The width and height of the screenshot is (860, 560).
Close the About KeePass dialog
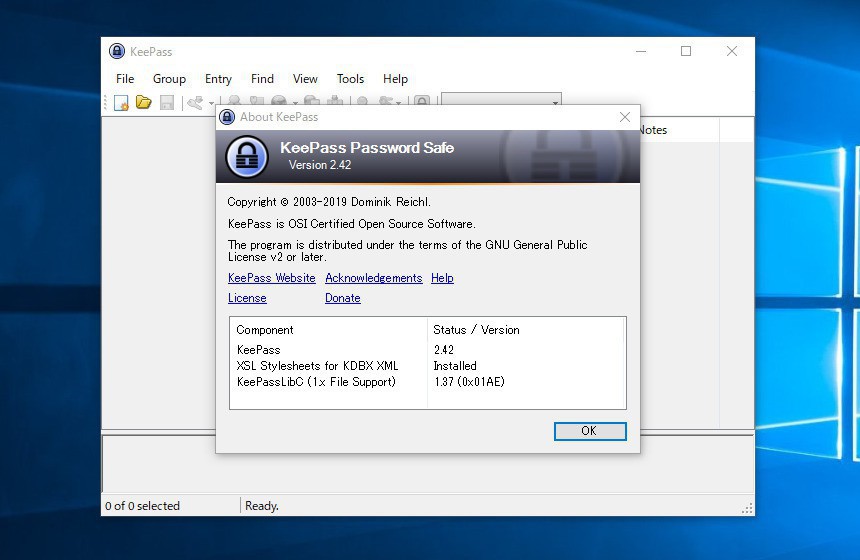tap(625, 117)
